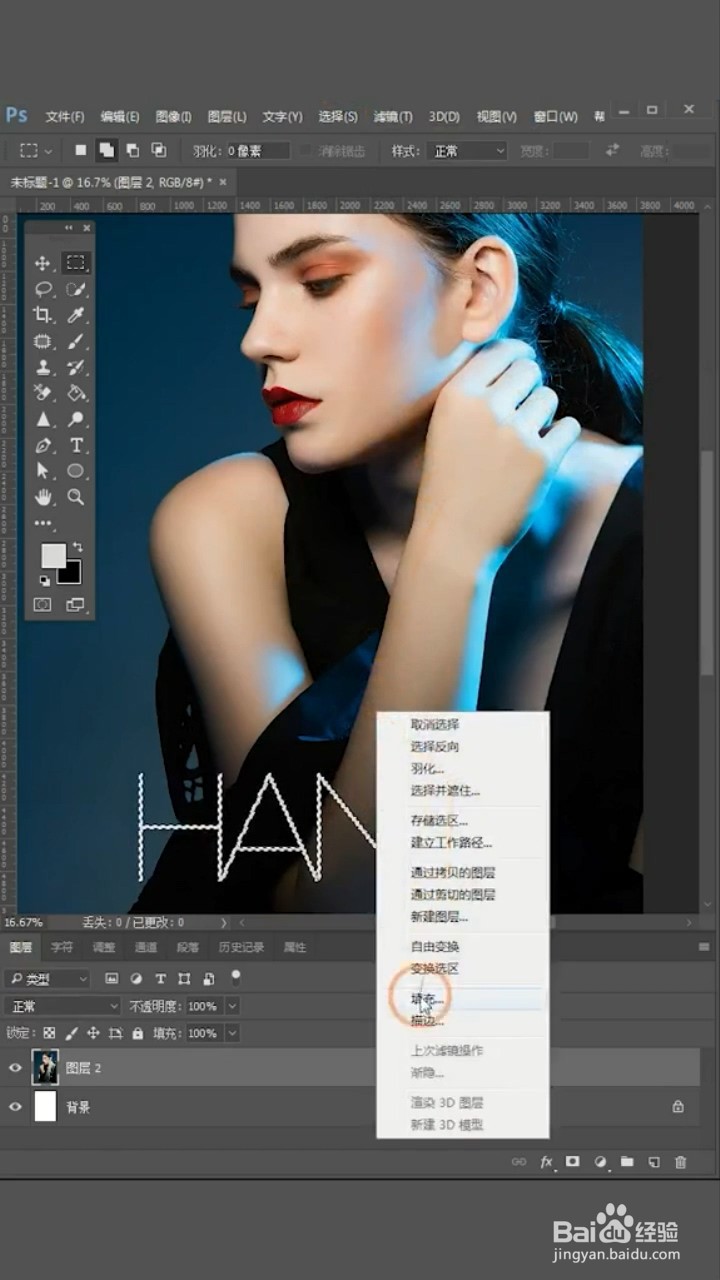The width and height of the screenshot is (720, 1280).
Task: Select the Move tool
Action: [43, 263]
